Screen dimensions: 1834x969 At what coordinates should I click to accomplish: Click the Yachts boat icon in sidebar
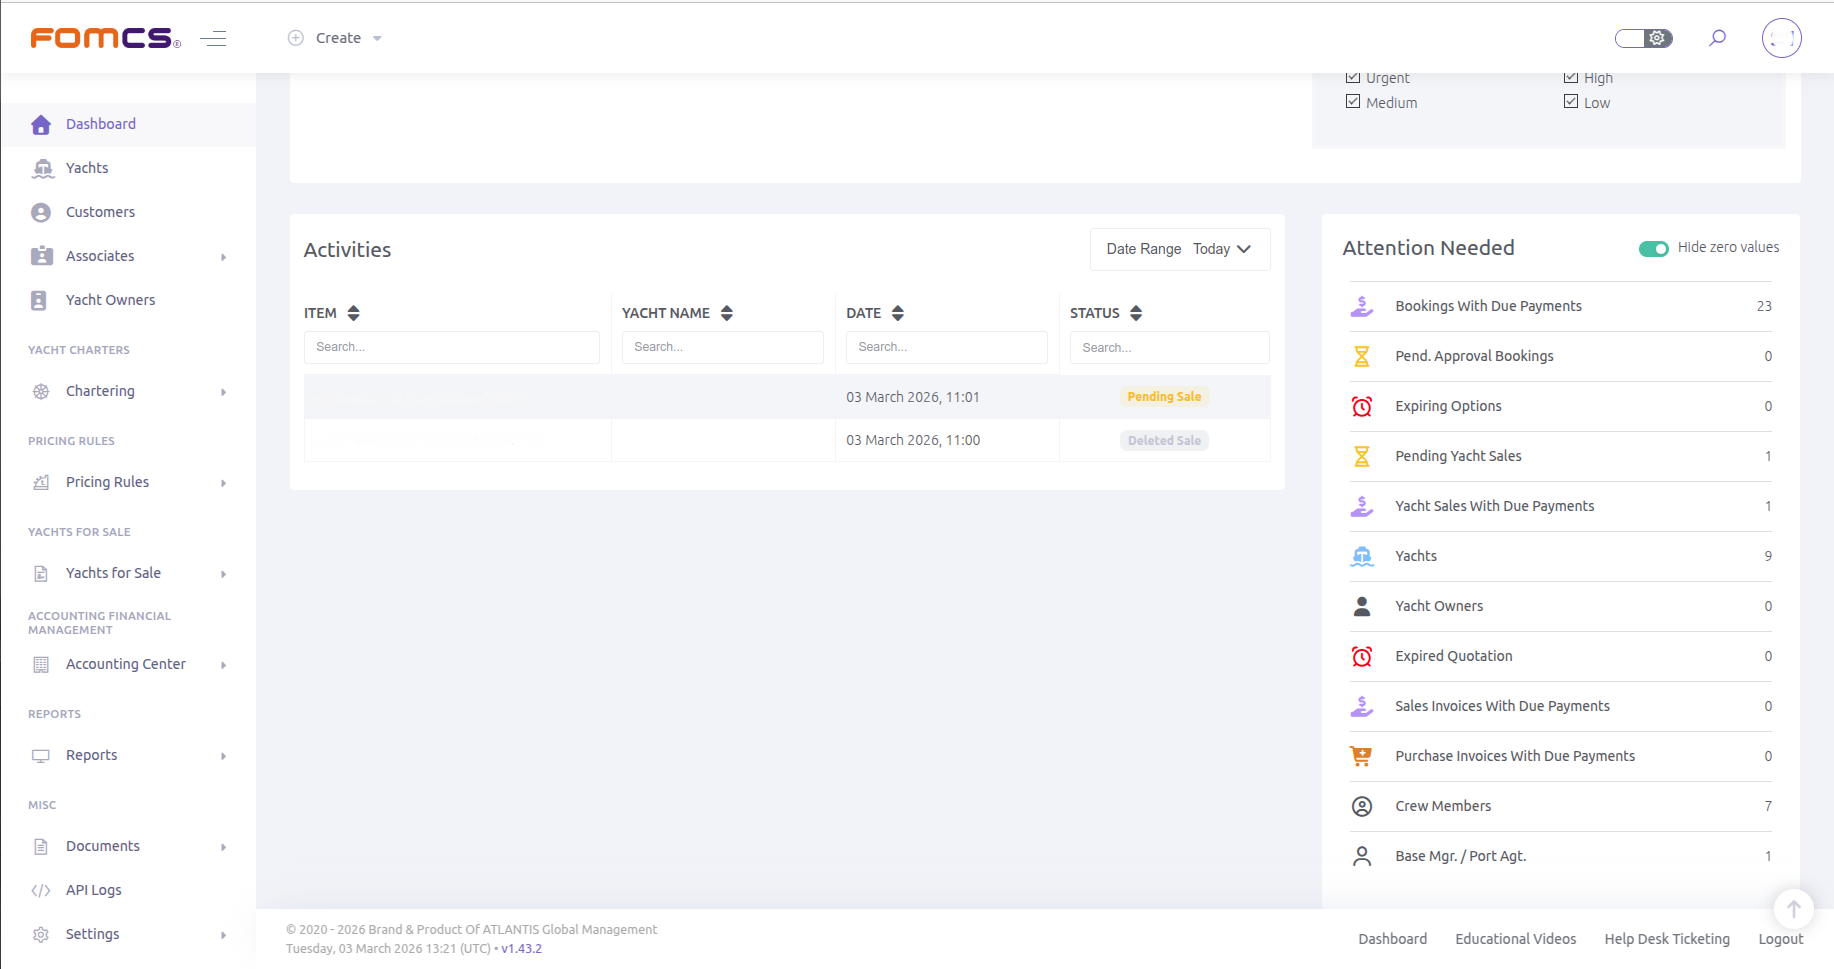[x=42, y=168]
